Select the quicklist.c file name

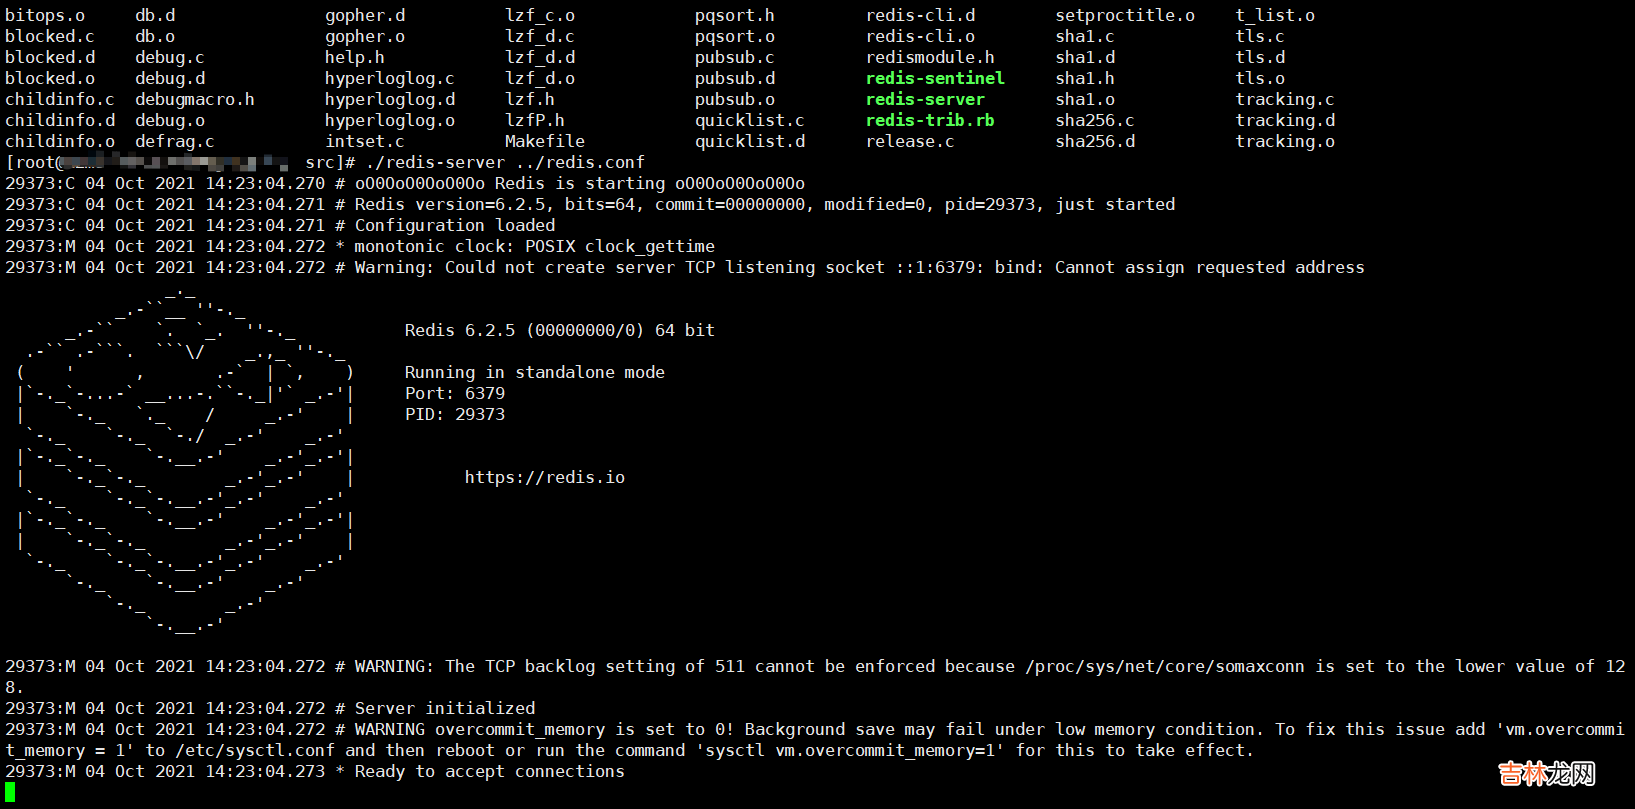pyautogui.click(x=750, y=120)
